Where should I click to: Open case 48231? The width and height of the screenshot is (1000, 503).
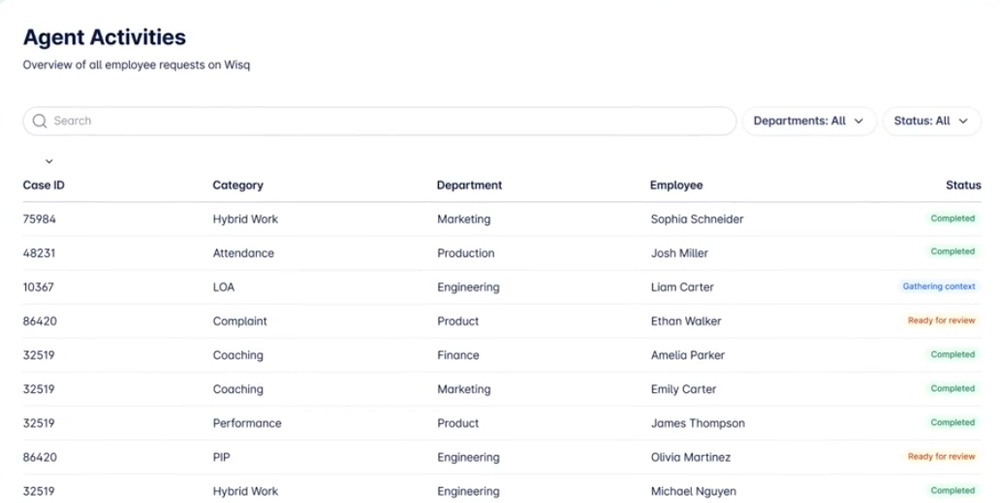(39, 253)
